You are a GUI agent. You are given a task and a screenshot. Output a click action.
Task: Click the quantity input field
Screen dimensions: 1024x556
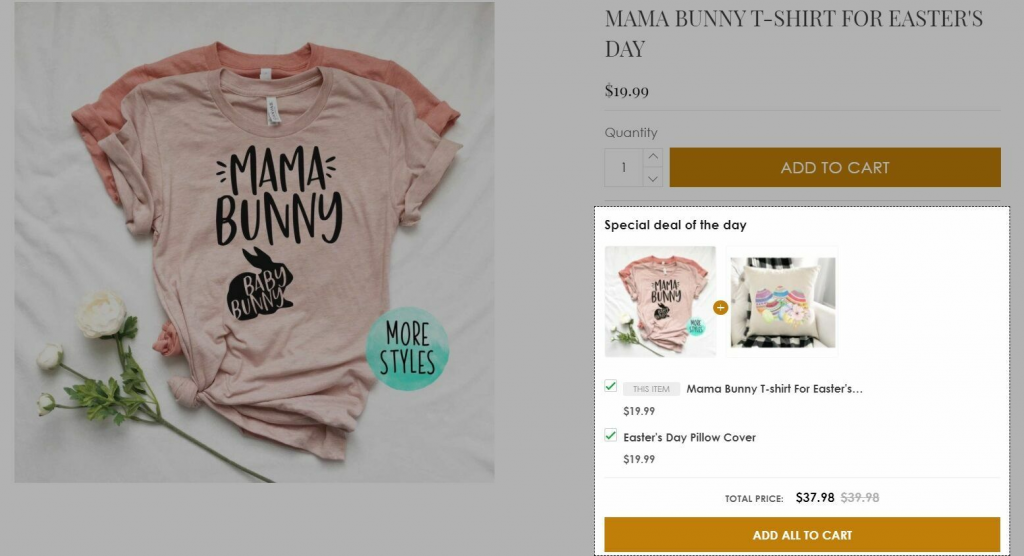pos(624,168)
